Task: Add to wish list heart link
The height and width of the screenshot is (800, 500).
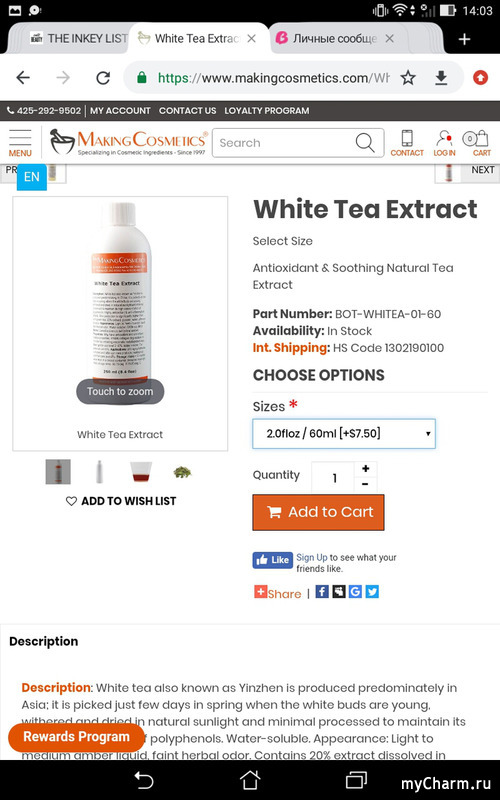Action: click(x=121, y=501)
